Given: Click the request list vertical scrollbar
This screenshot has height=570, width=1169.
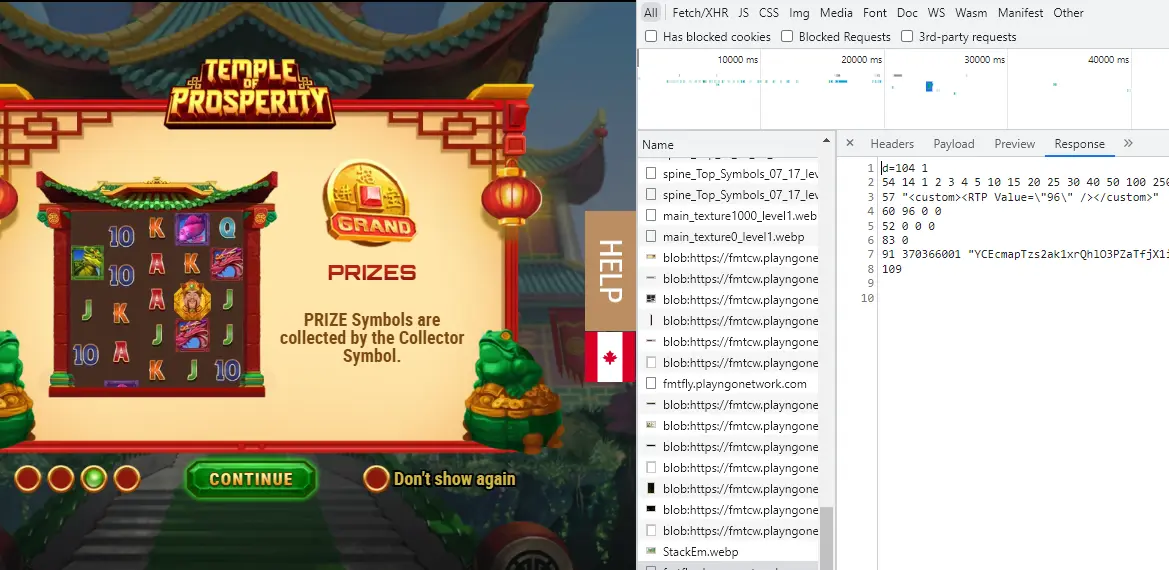Looking at the screenshot, I should click(826, 536).
